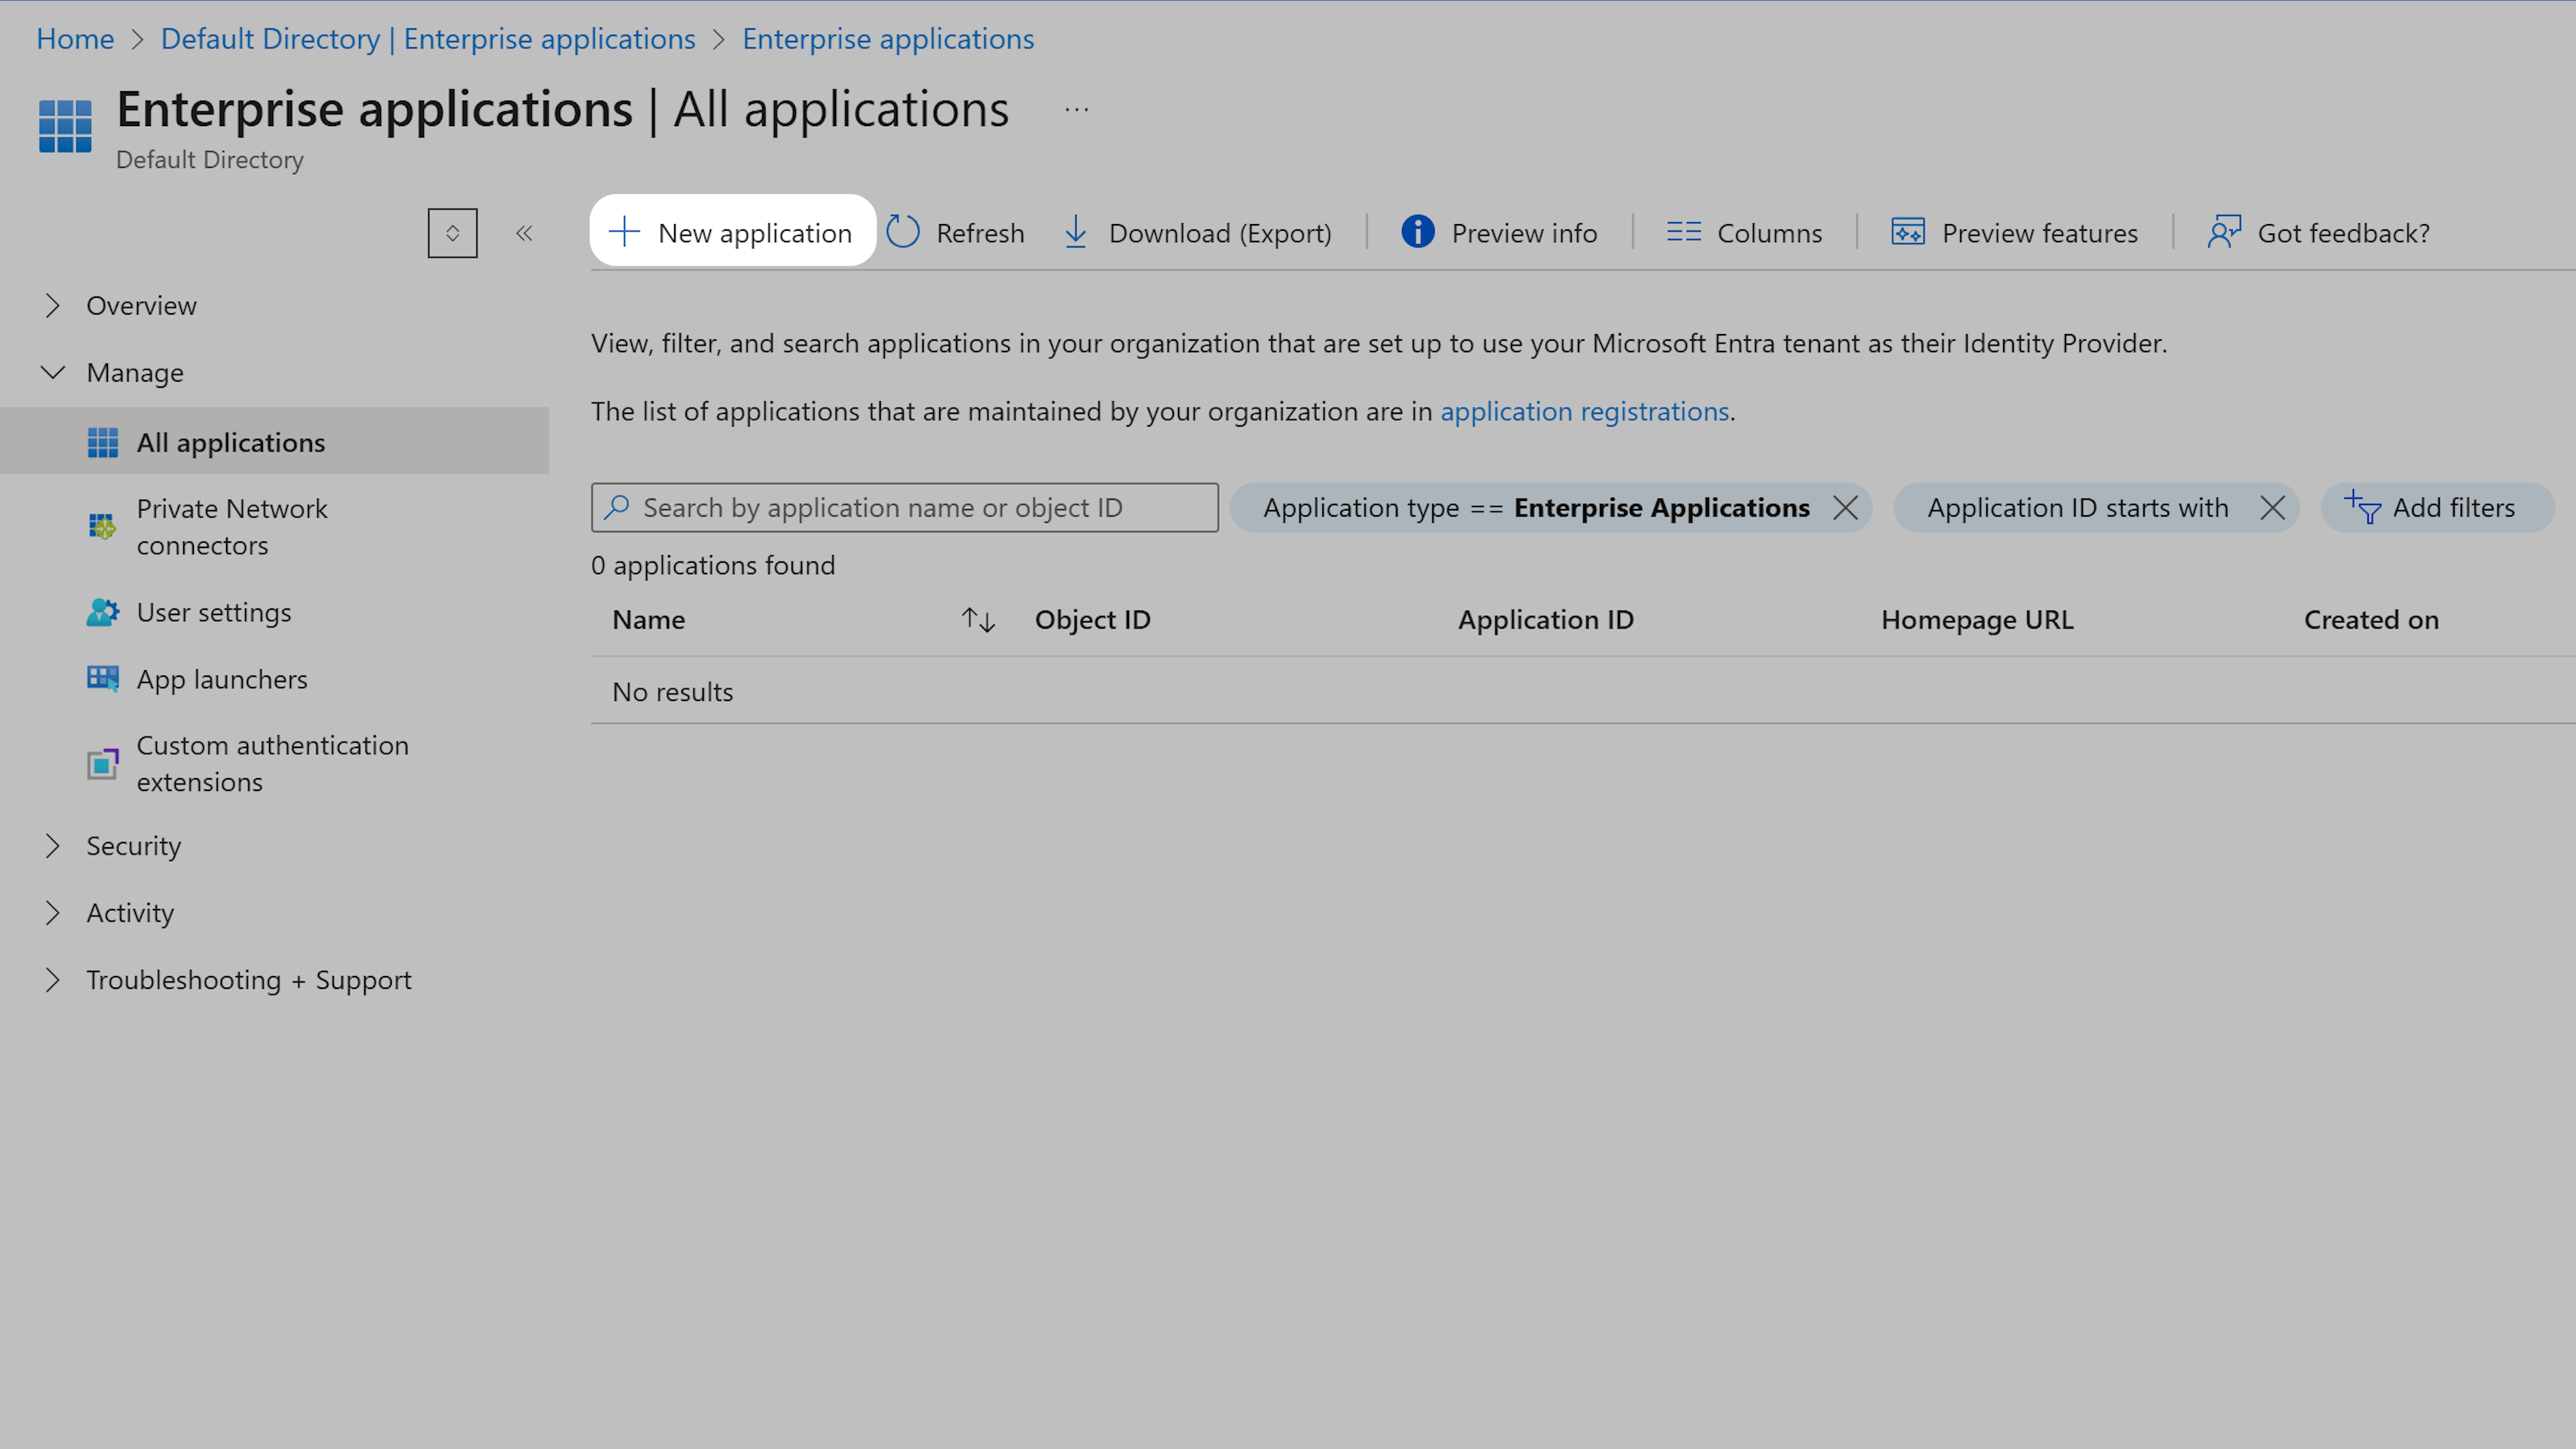
Task: Click the Columns label in the toolbar
Action: [x=1769, y=233]
